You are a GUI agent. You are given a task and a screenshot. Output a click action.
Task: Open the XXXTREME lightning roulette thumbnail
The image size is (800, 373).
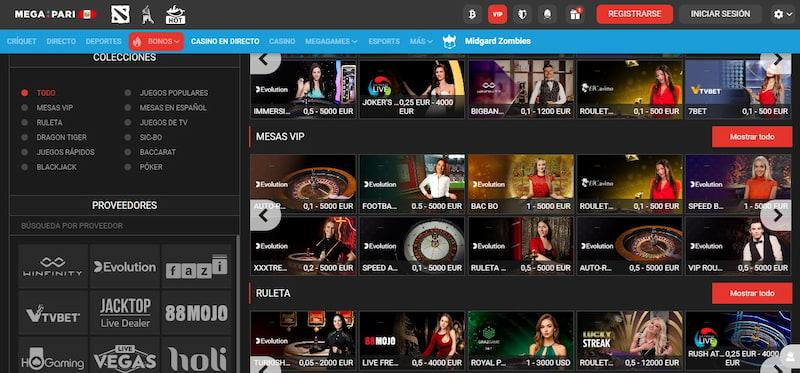[303, 246]
